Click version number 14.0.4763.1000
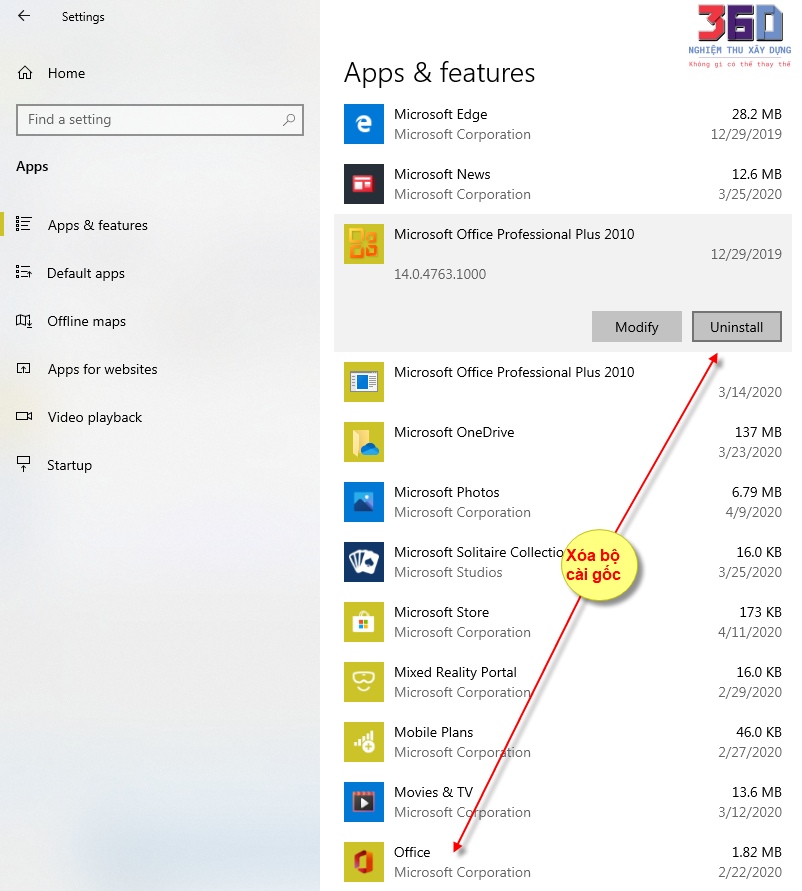 tap(440, 274)
